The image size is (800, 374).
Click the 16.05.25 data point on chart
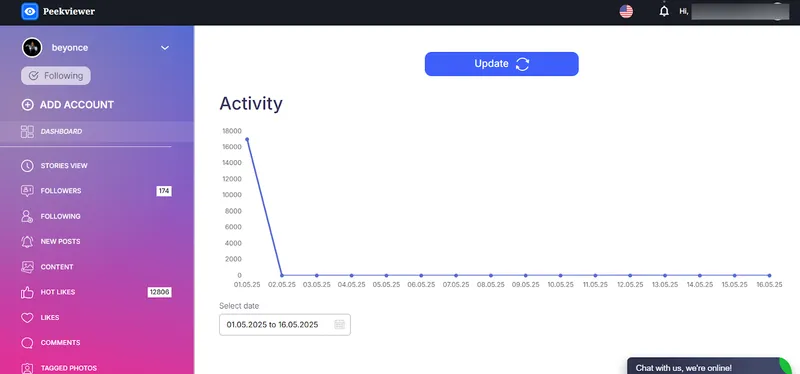click(x=769, y=276)
